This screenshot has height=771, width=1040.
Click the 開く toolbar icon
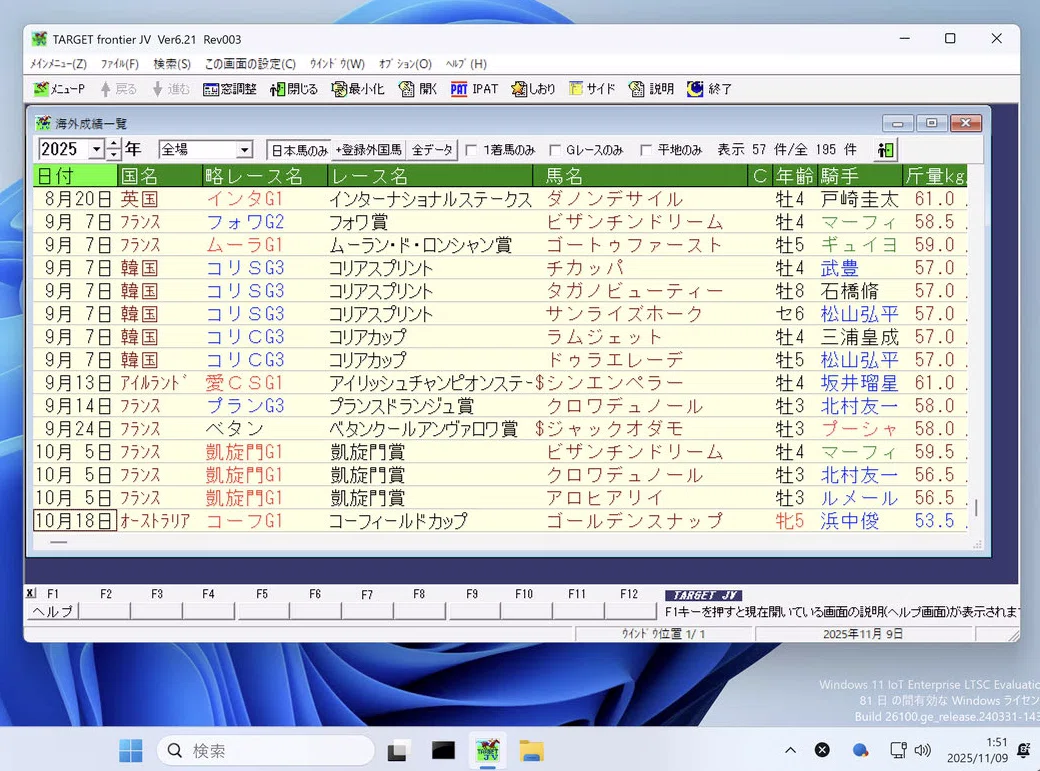(x=418, y=89)
